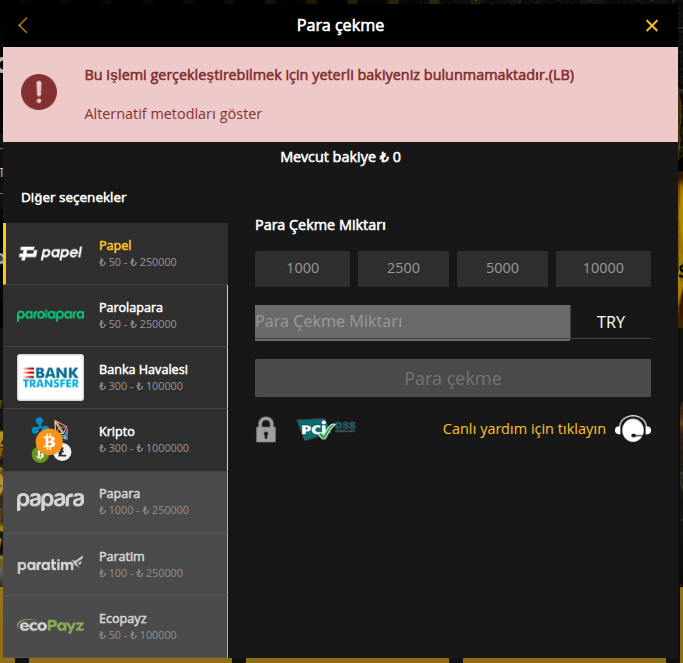Image resolution: width=683 pixels, height=663 pixels.
Task: Click the red exclamation warning icon
Action: pyautogui.click(x=39, y=92)
